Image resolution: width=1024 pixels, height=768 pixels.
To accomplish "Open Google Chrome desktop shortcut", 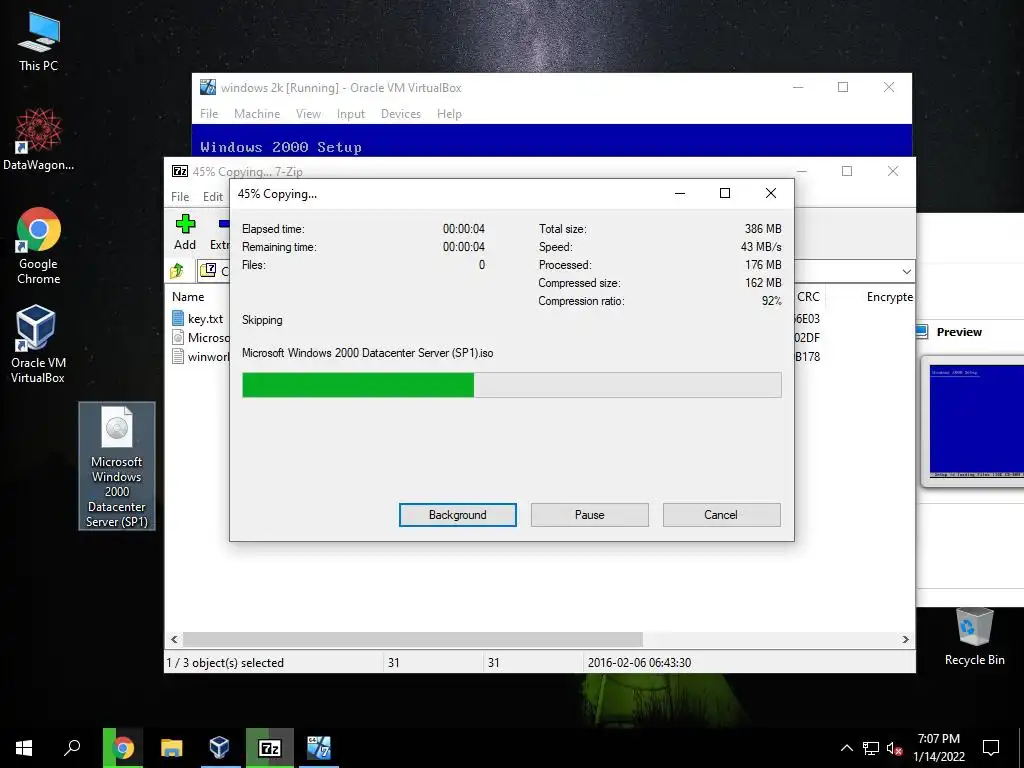I will pos(39,246).
